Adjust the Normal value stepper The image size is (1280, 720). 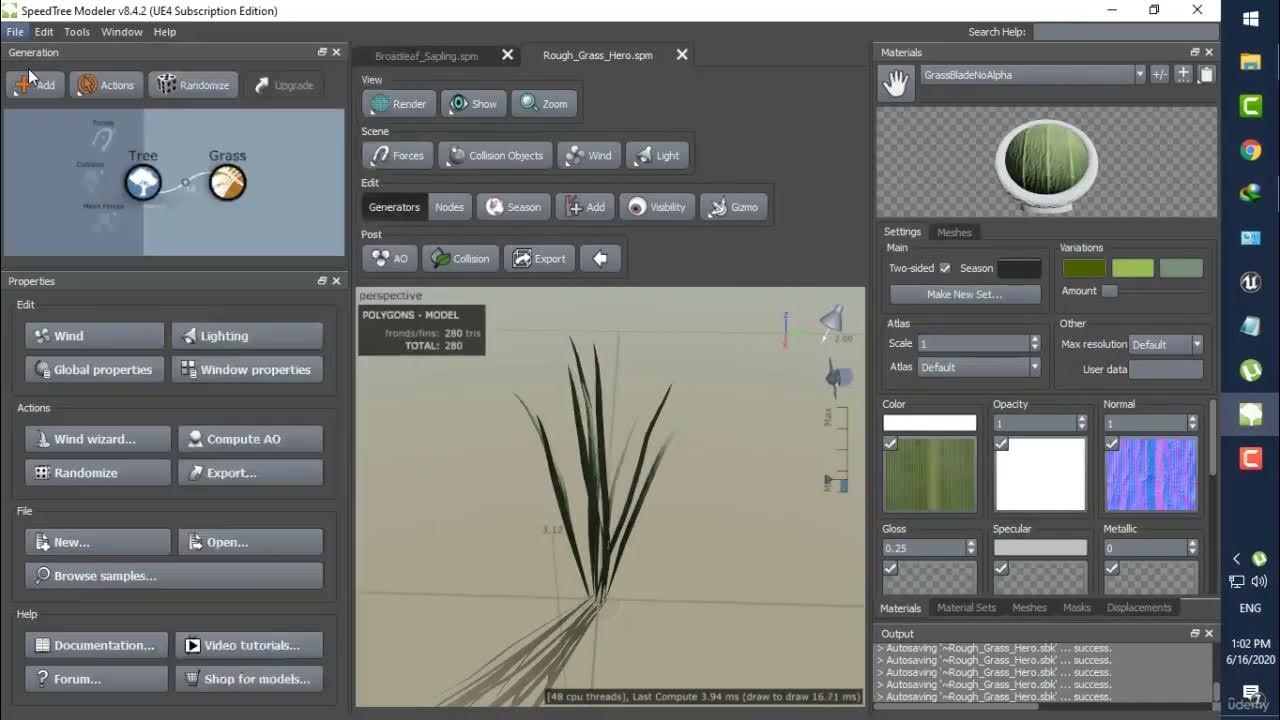[1192, 423]
